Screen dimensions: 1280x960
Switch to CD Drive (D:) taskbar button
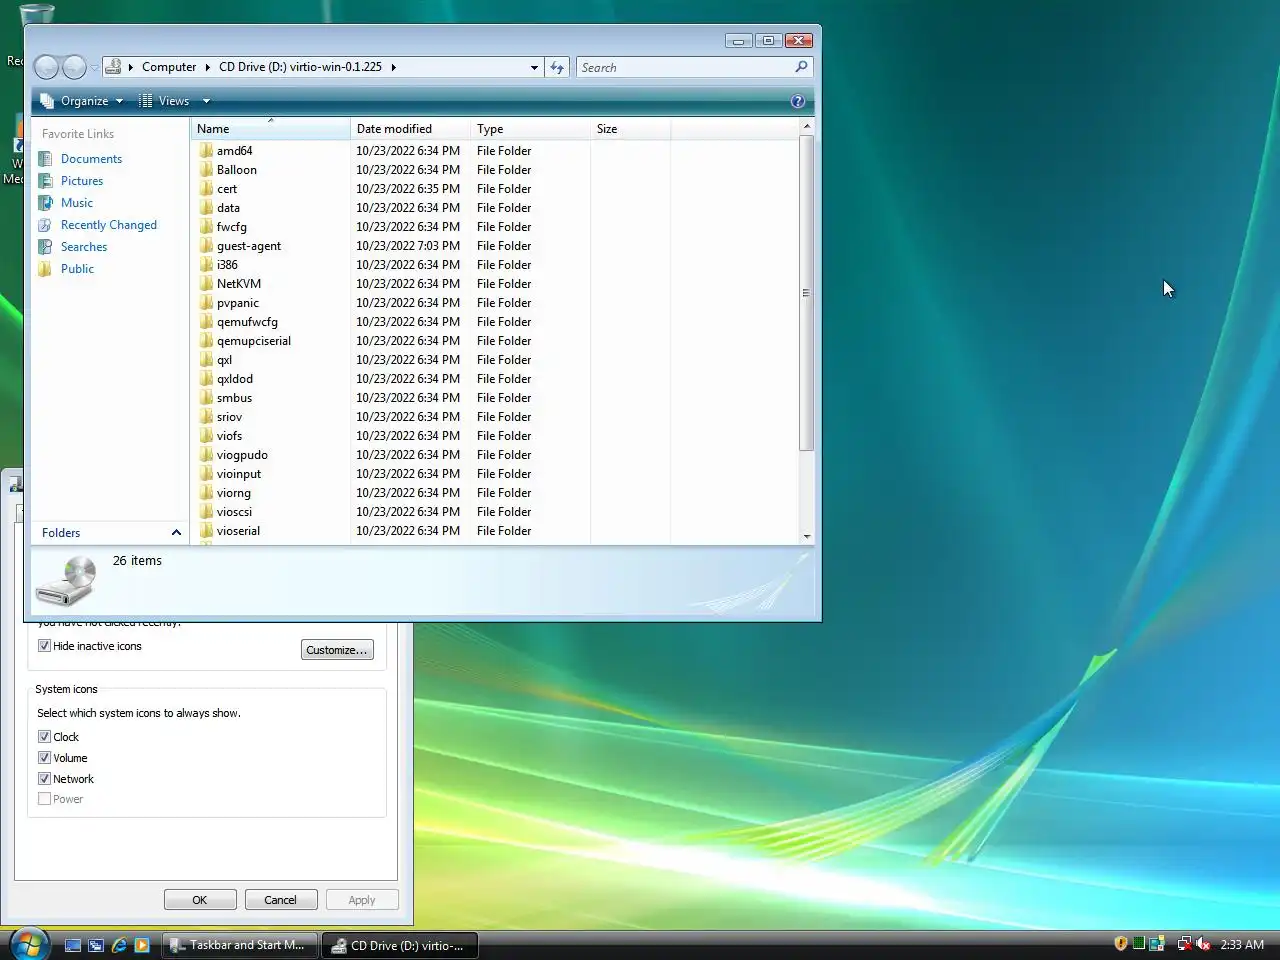pos(400,945)
